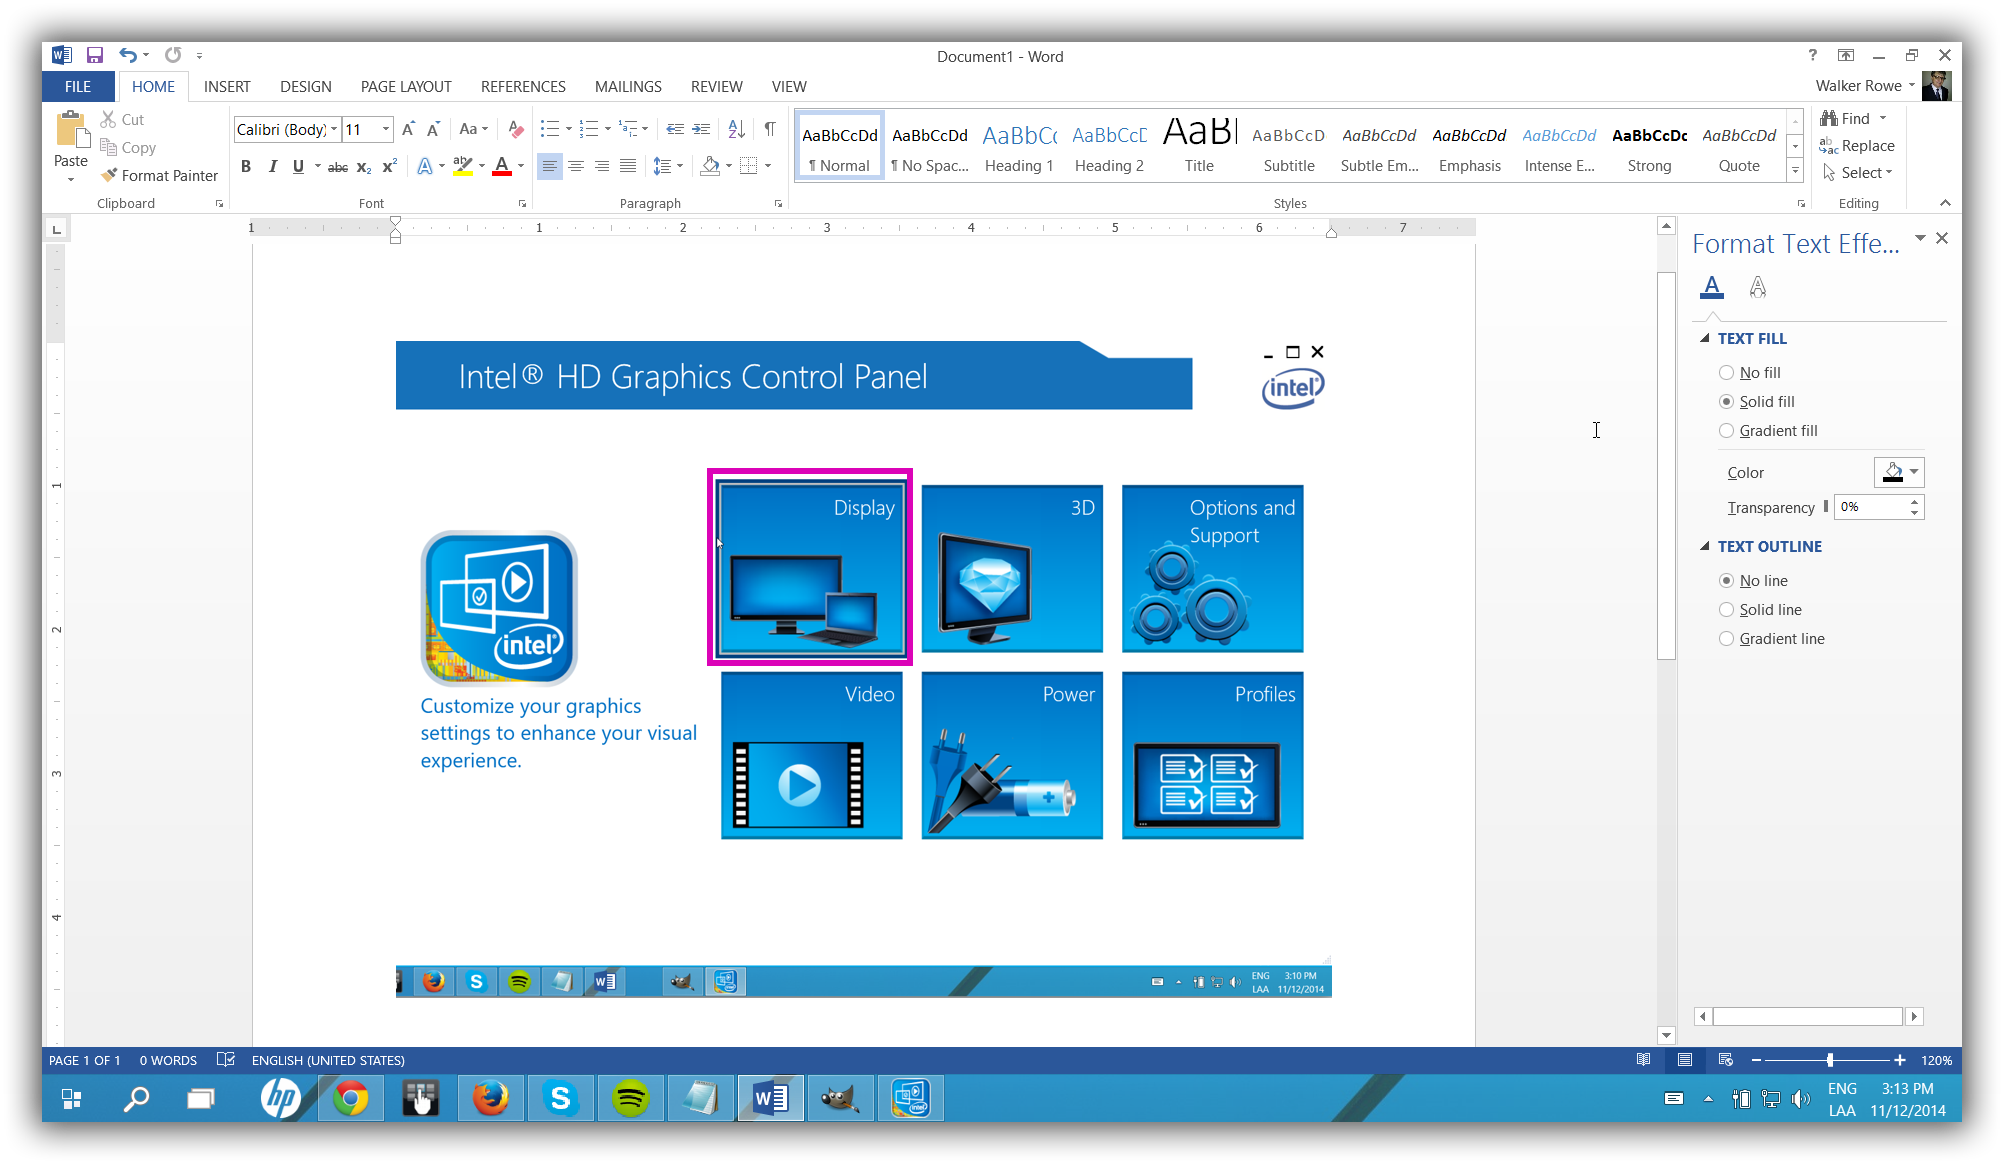Collapse the TEXT OUTLINE section
The width and height of the screenshot is (2004, 1164).
click(x=1705, y=546)
